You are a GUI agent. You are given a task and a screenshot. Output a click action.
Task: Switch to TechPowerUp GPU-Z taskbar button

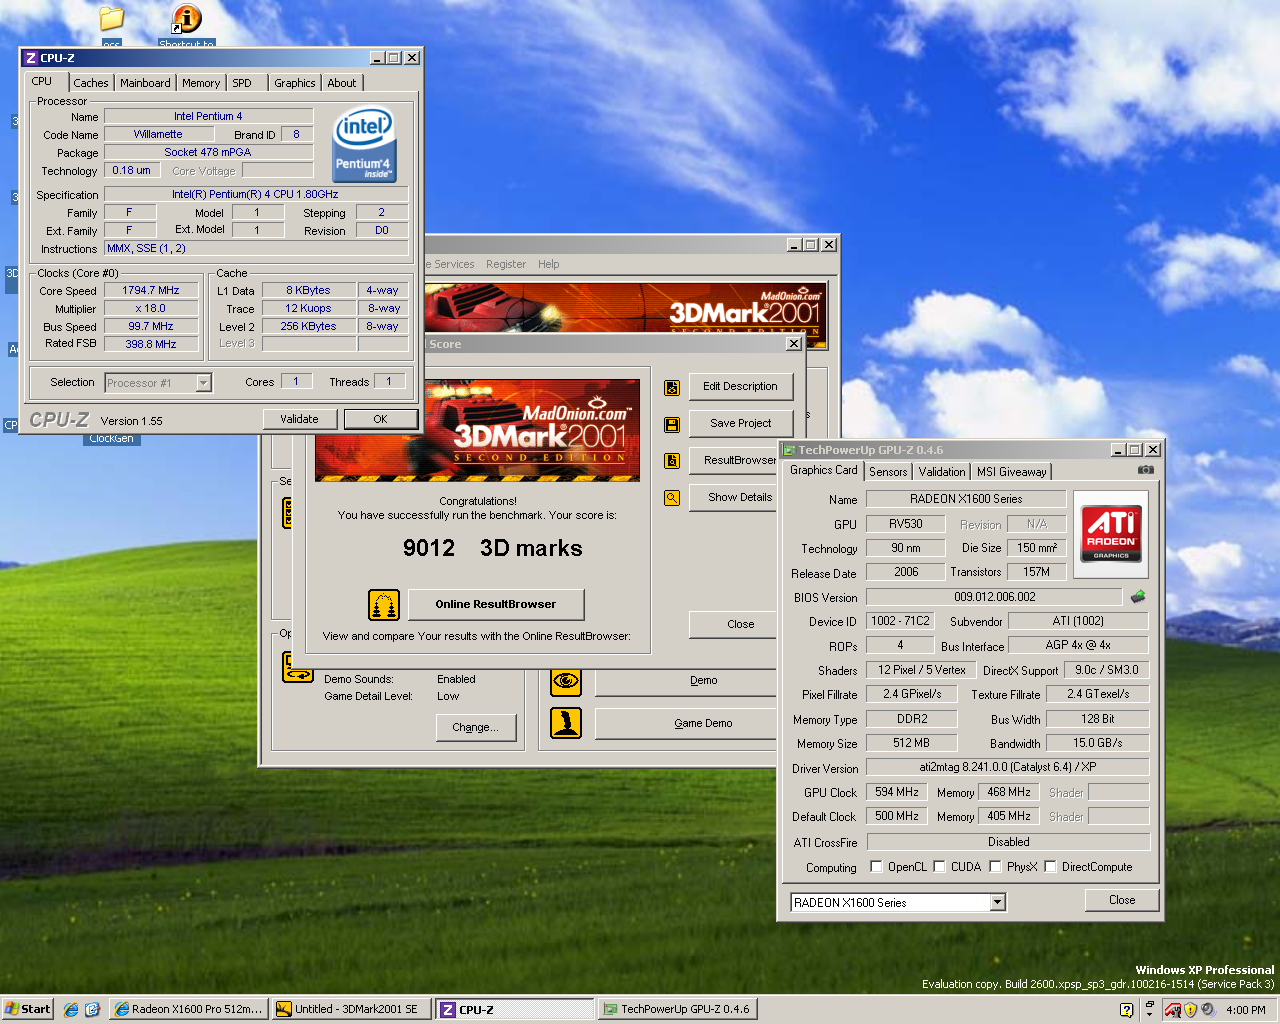click(677, 1010)
